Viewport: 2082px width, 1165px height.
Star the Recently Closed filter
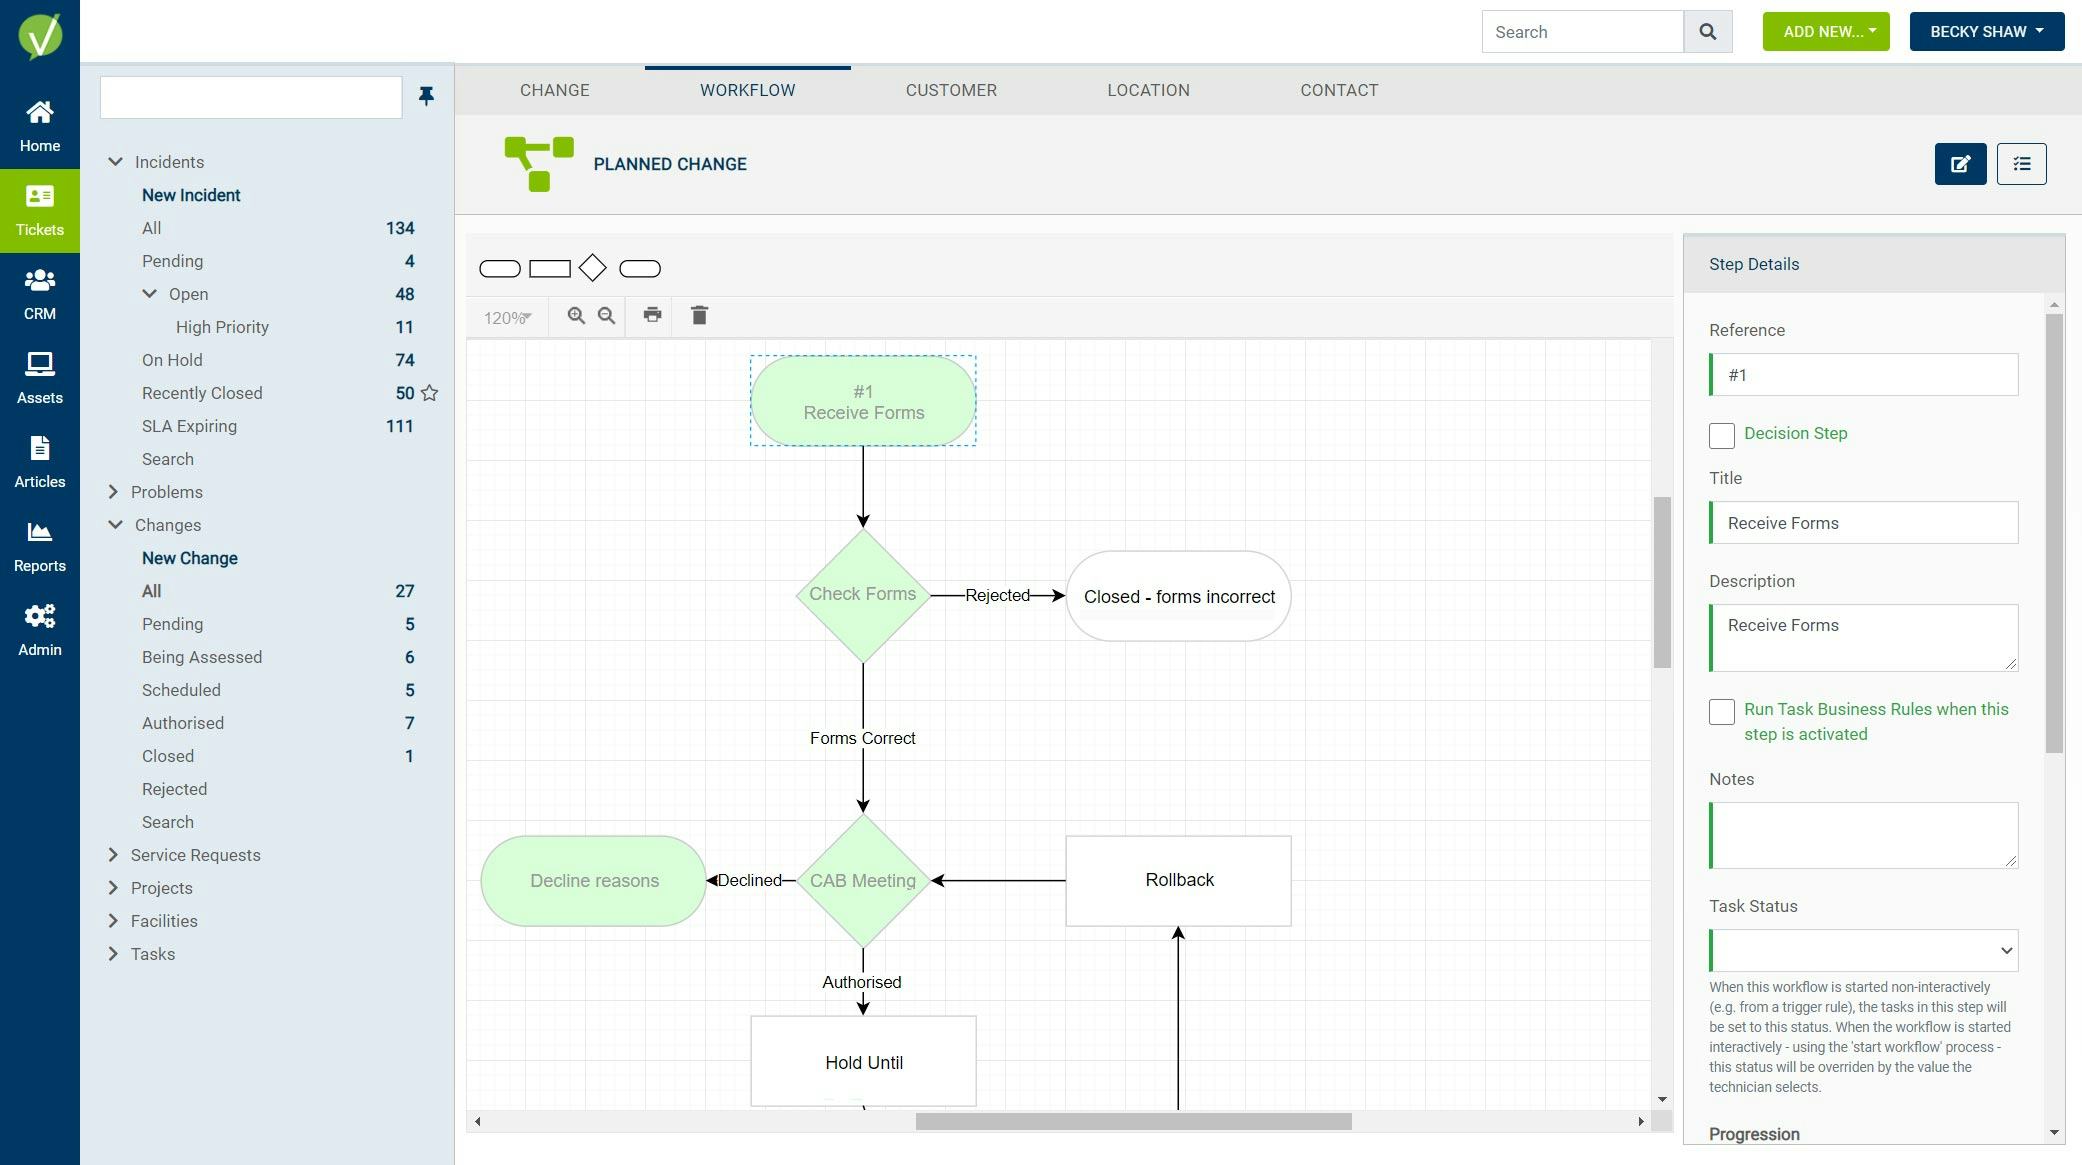pos(430,393)
